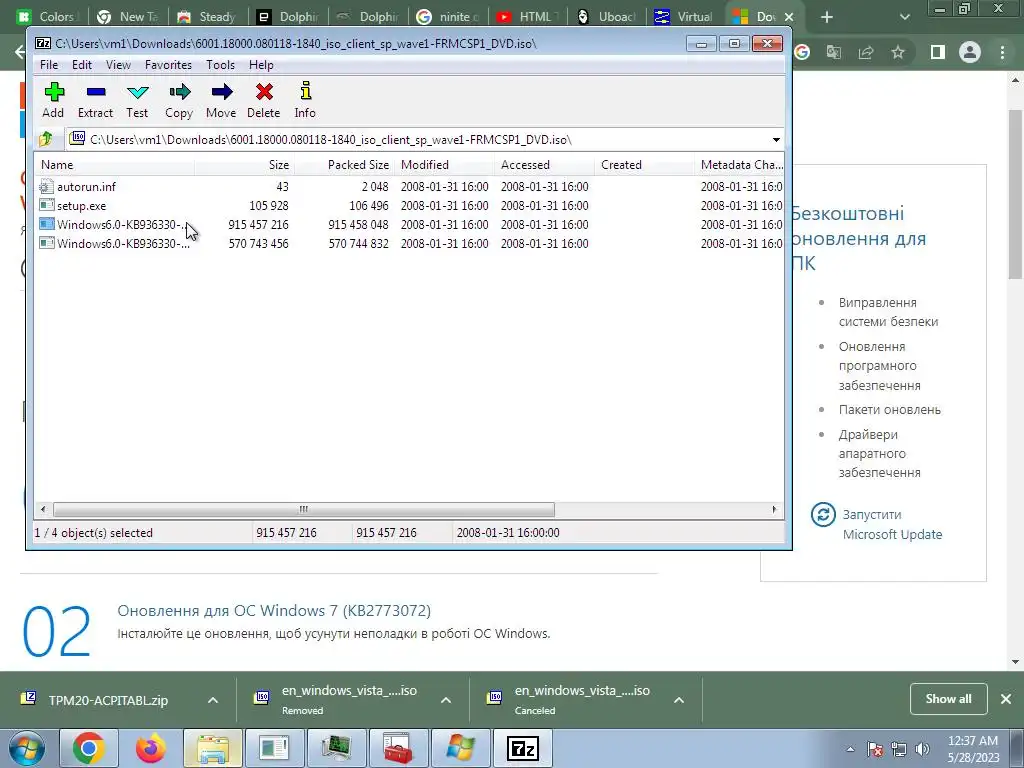Image resolution: width=1024 pixels, height=768 pixels.
Task: Click Show all downloads button
Action: click(948, 699)
